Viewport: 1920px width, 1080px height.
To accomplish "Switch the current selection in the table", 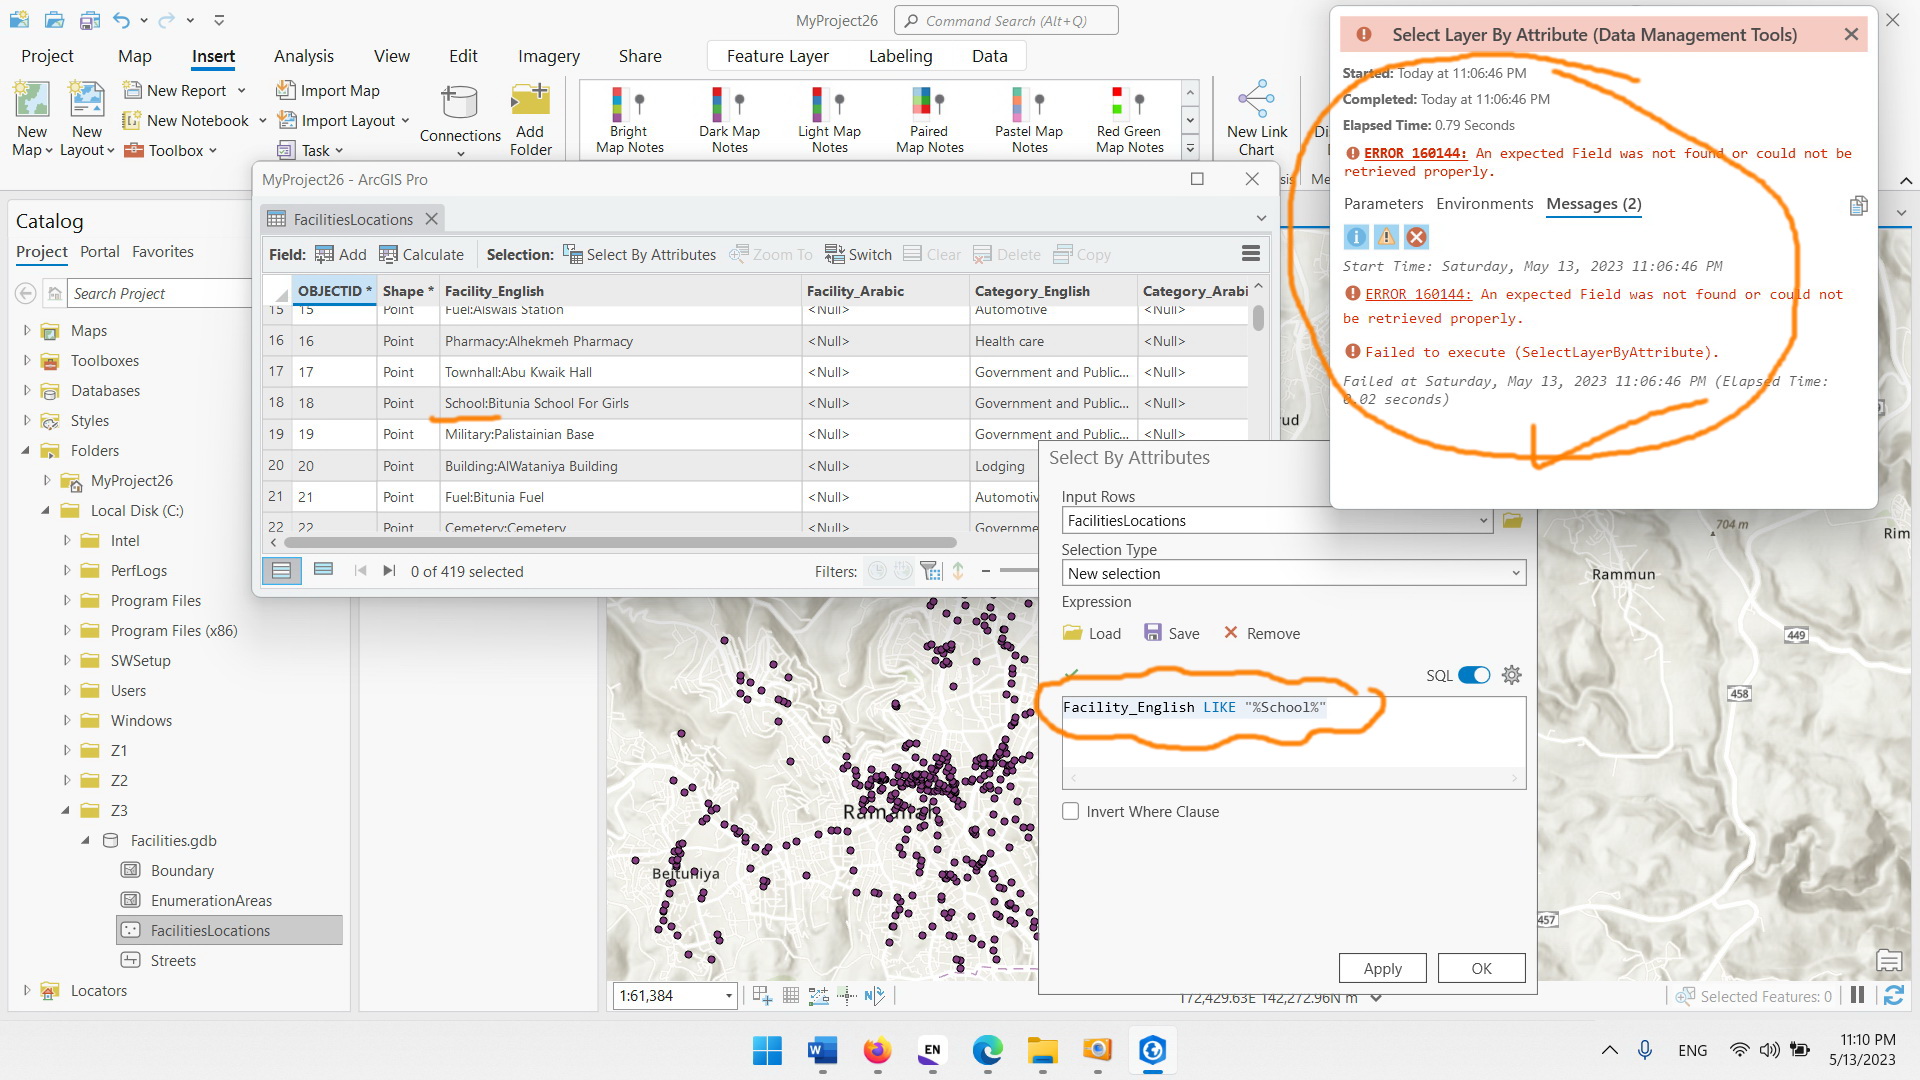I will [857, 254].
